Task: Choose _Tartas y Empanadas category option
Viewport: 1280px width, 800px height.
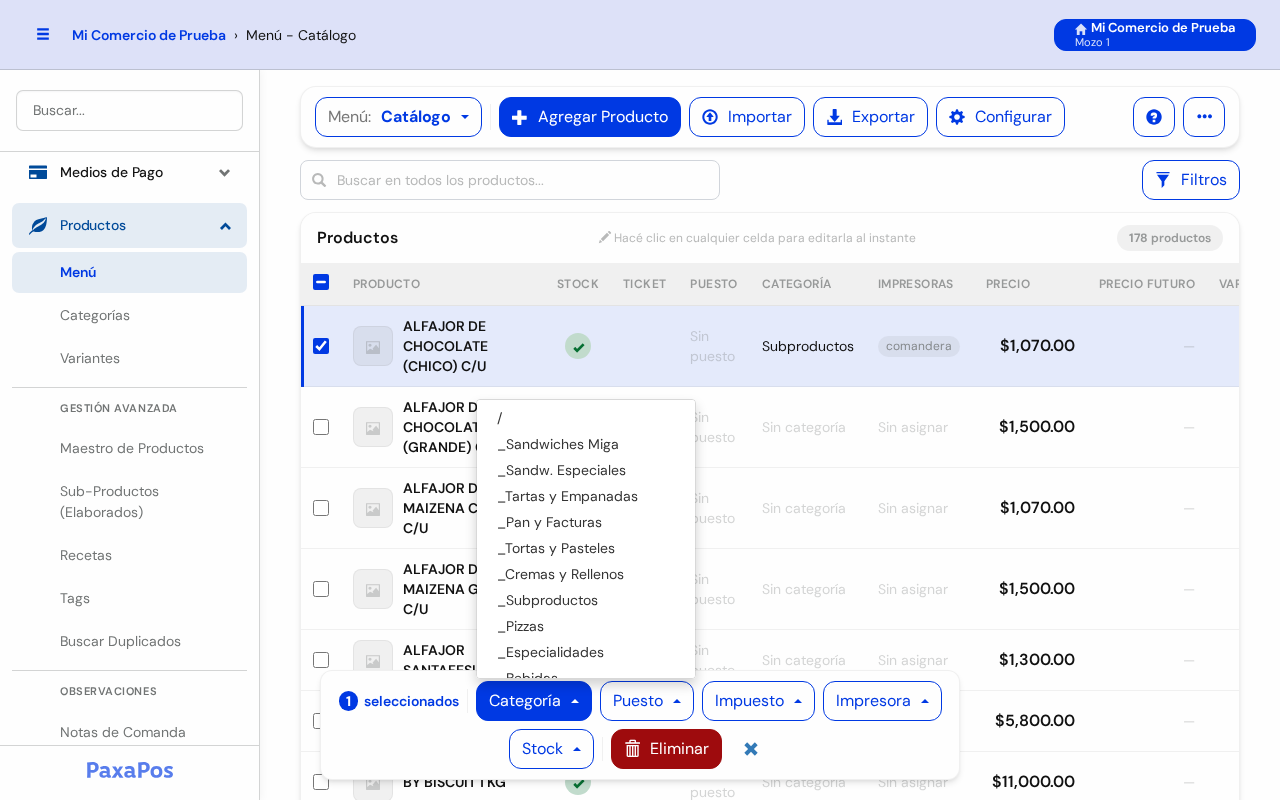Action: pyautogui.click(x=586, y=496)
